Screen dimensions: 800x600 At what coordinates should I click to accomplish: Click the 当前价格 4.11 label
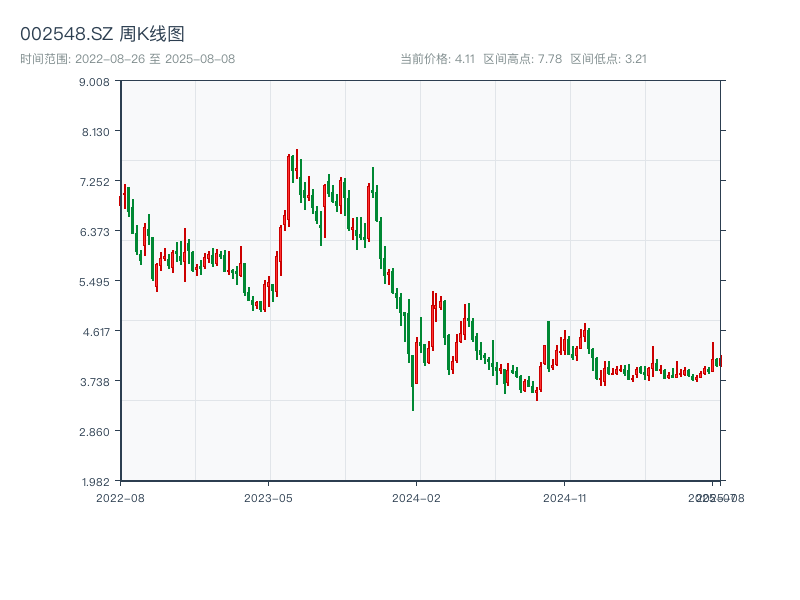coord(437,59)
